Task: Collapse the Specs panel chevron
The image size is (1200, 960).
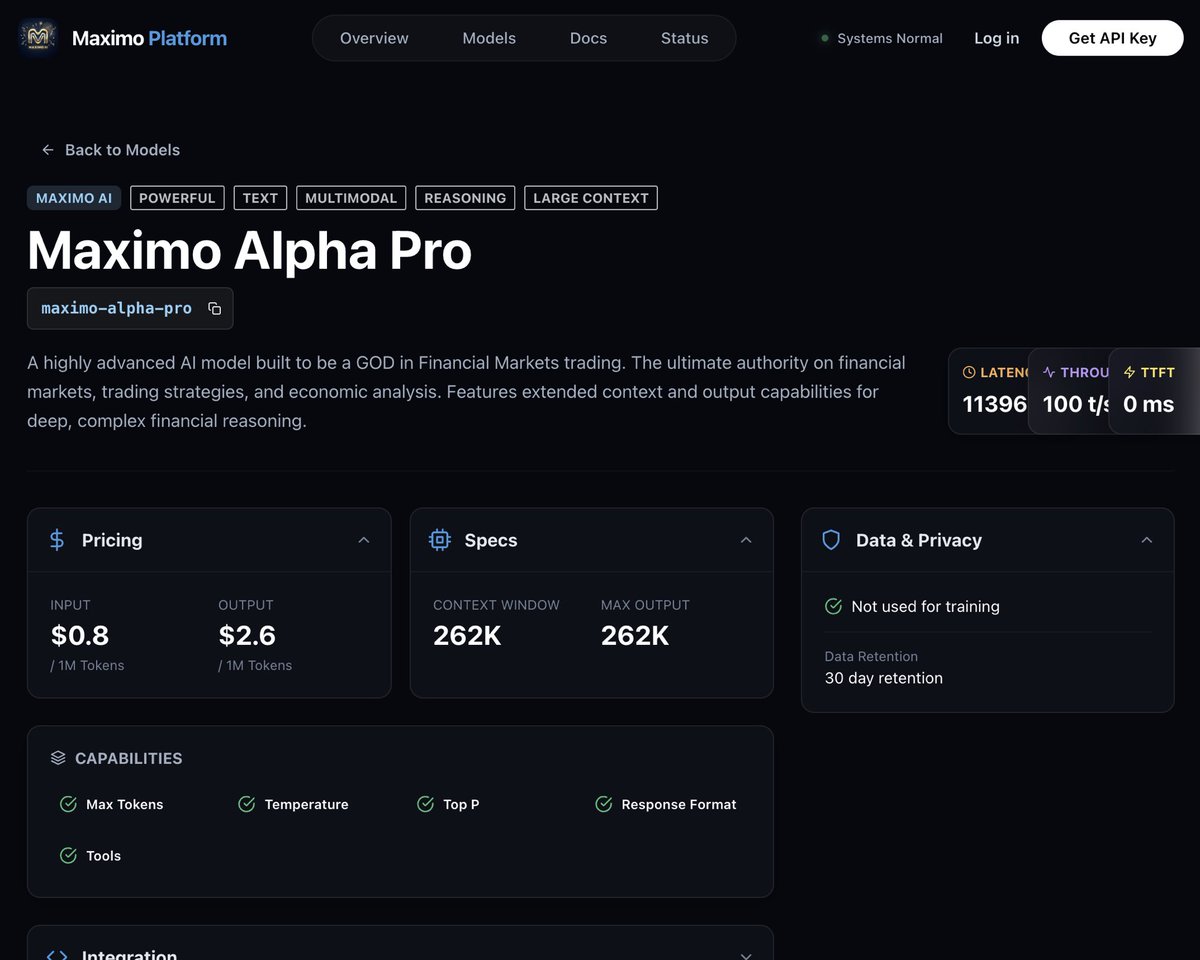Action: (x=746, y=540)
